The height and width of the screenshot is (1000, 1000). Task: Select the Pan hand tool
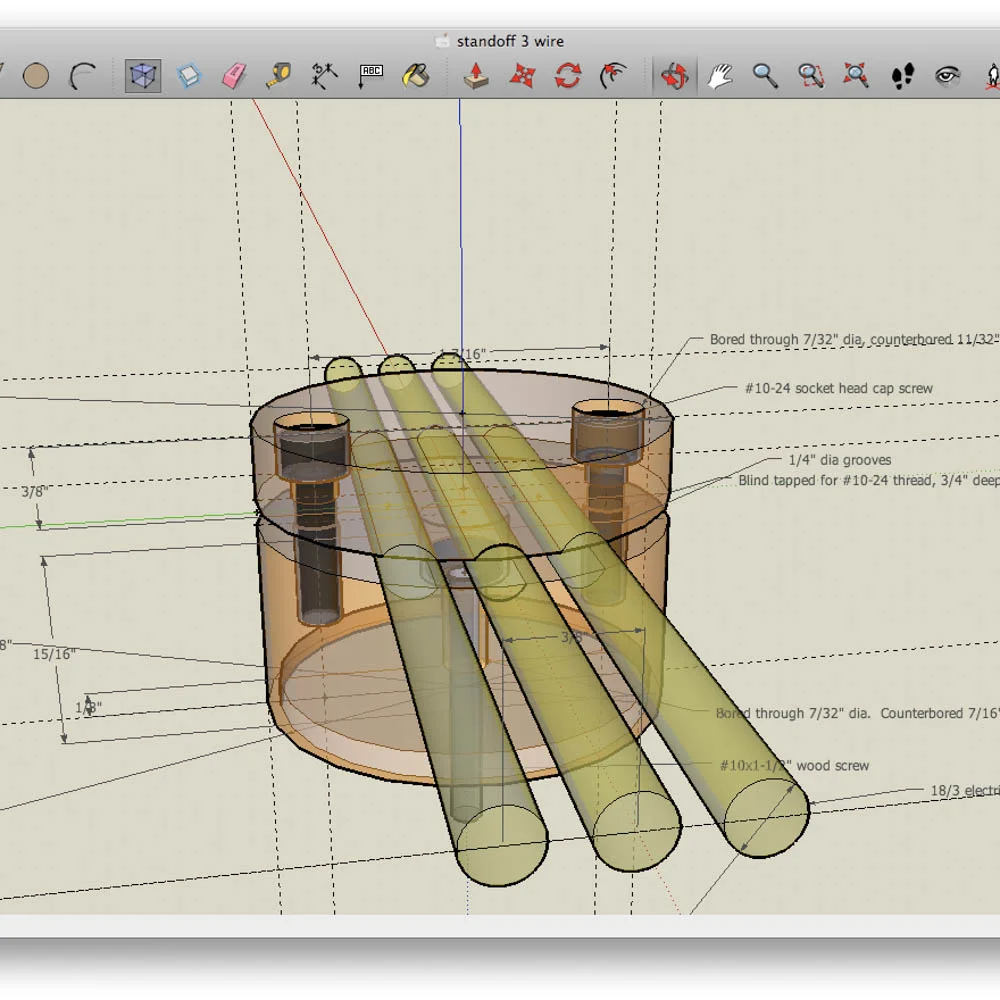pos(719,77)
